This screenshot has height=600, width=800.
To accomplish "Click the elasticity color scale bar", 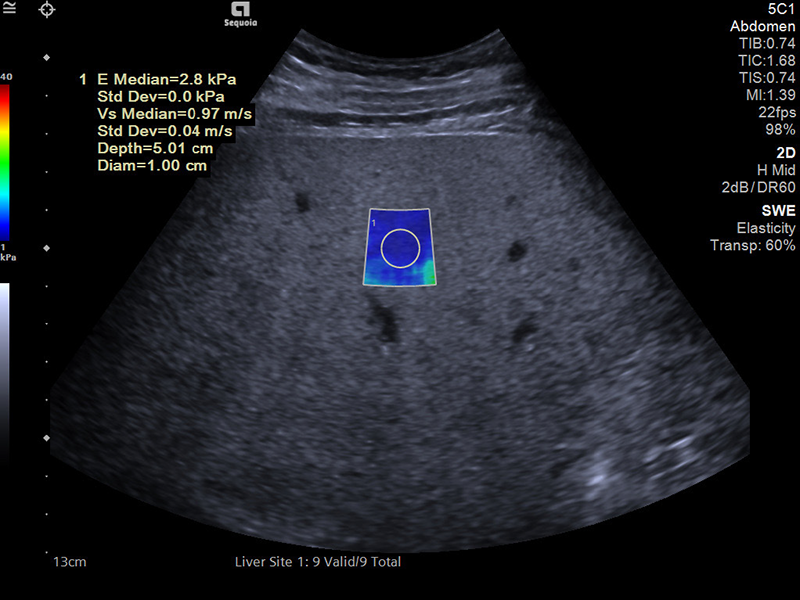I will tap(6, 162).
